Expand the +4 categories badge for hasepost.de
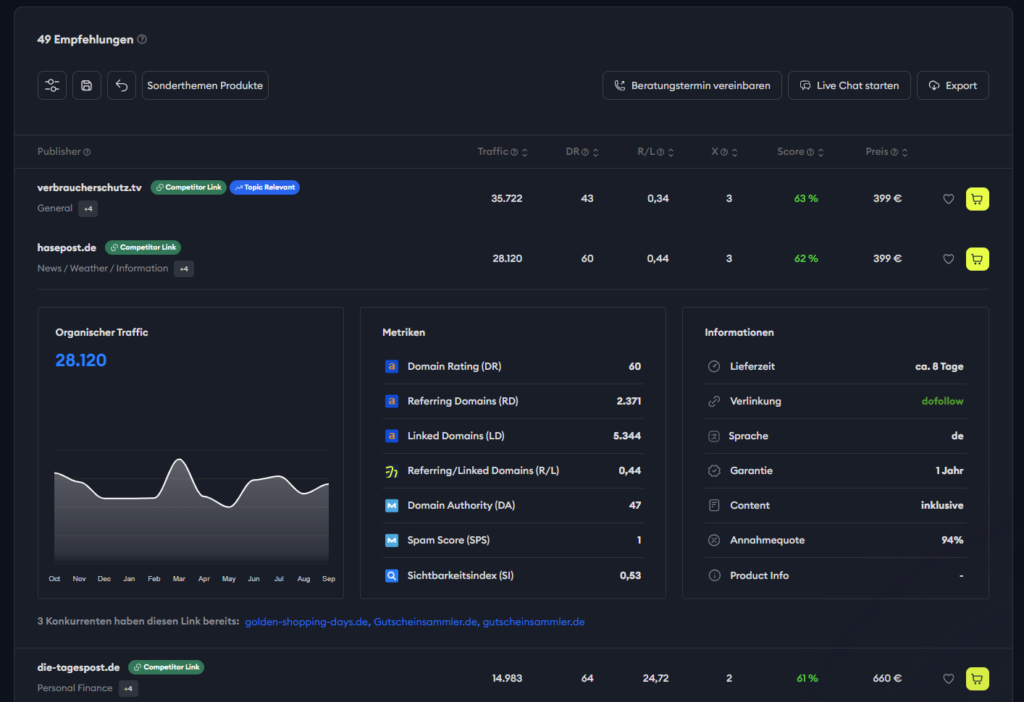This screenshot has width=1024, height=702. 183,269
